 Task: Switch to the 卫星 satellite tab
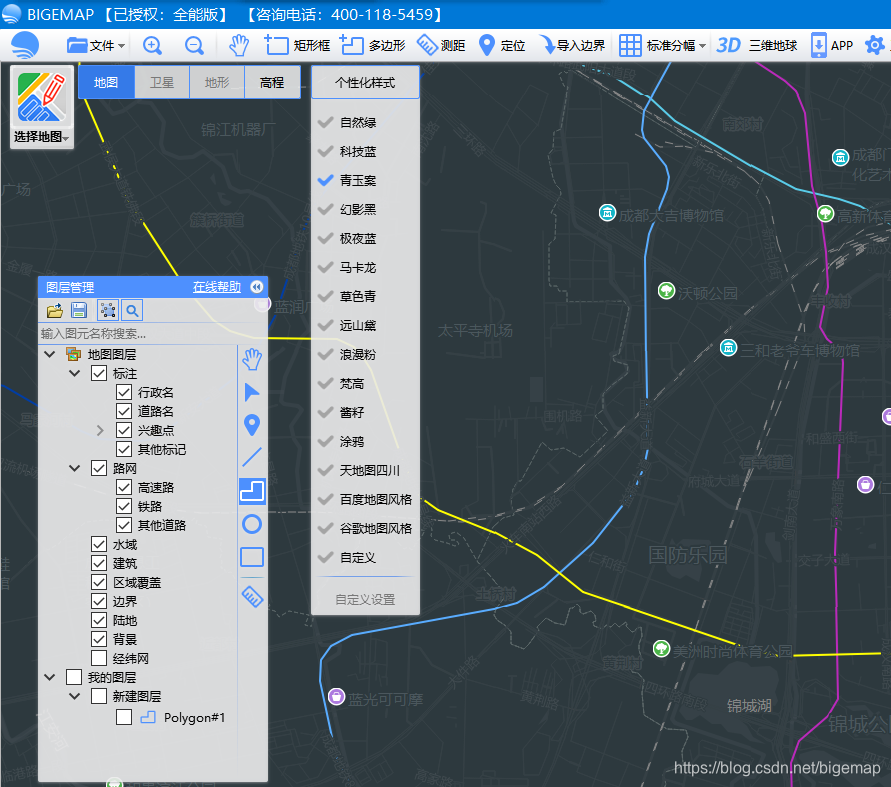pos(162,82)
